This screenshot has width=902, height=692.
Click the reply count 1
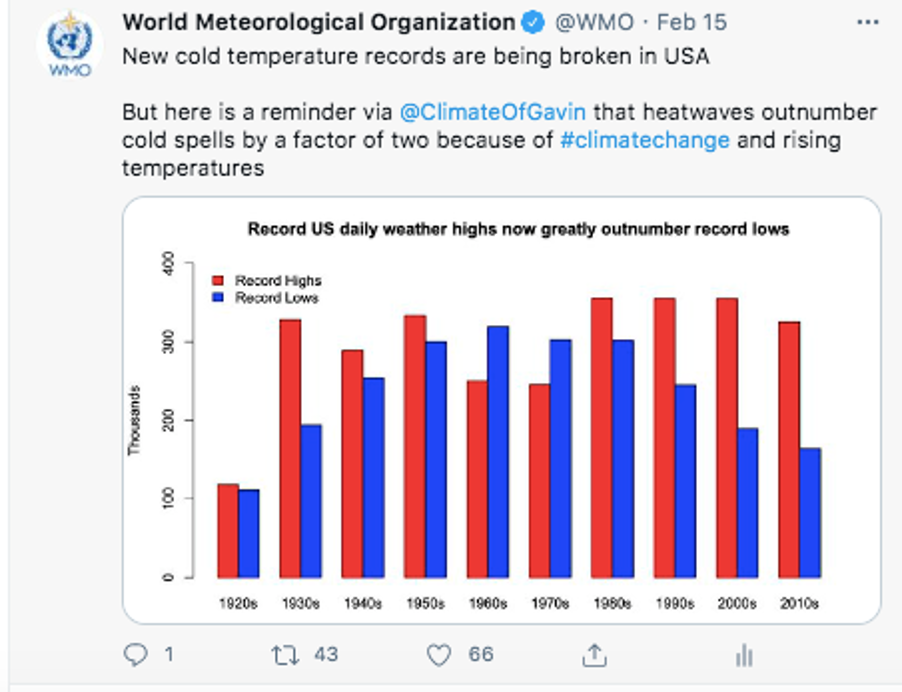169,655
